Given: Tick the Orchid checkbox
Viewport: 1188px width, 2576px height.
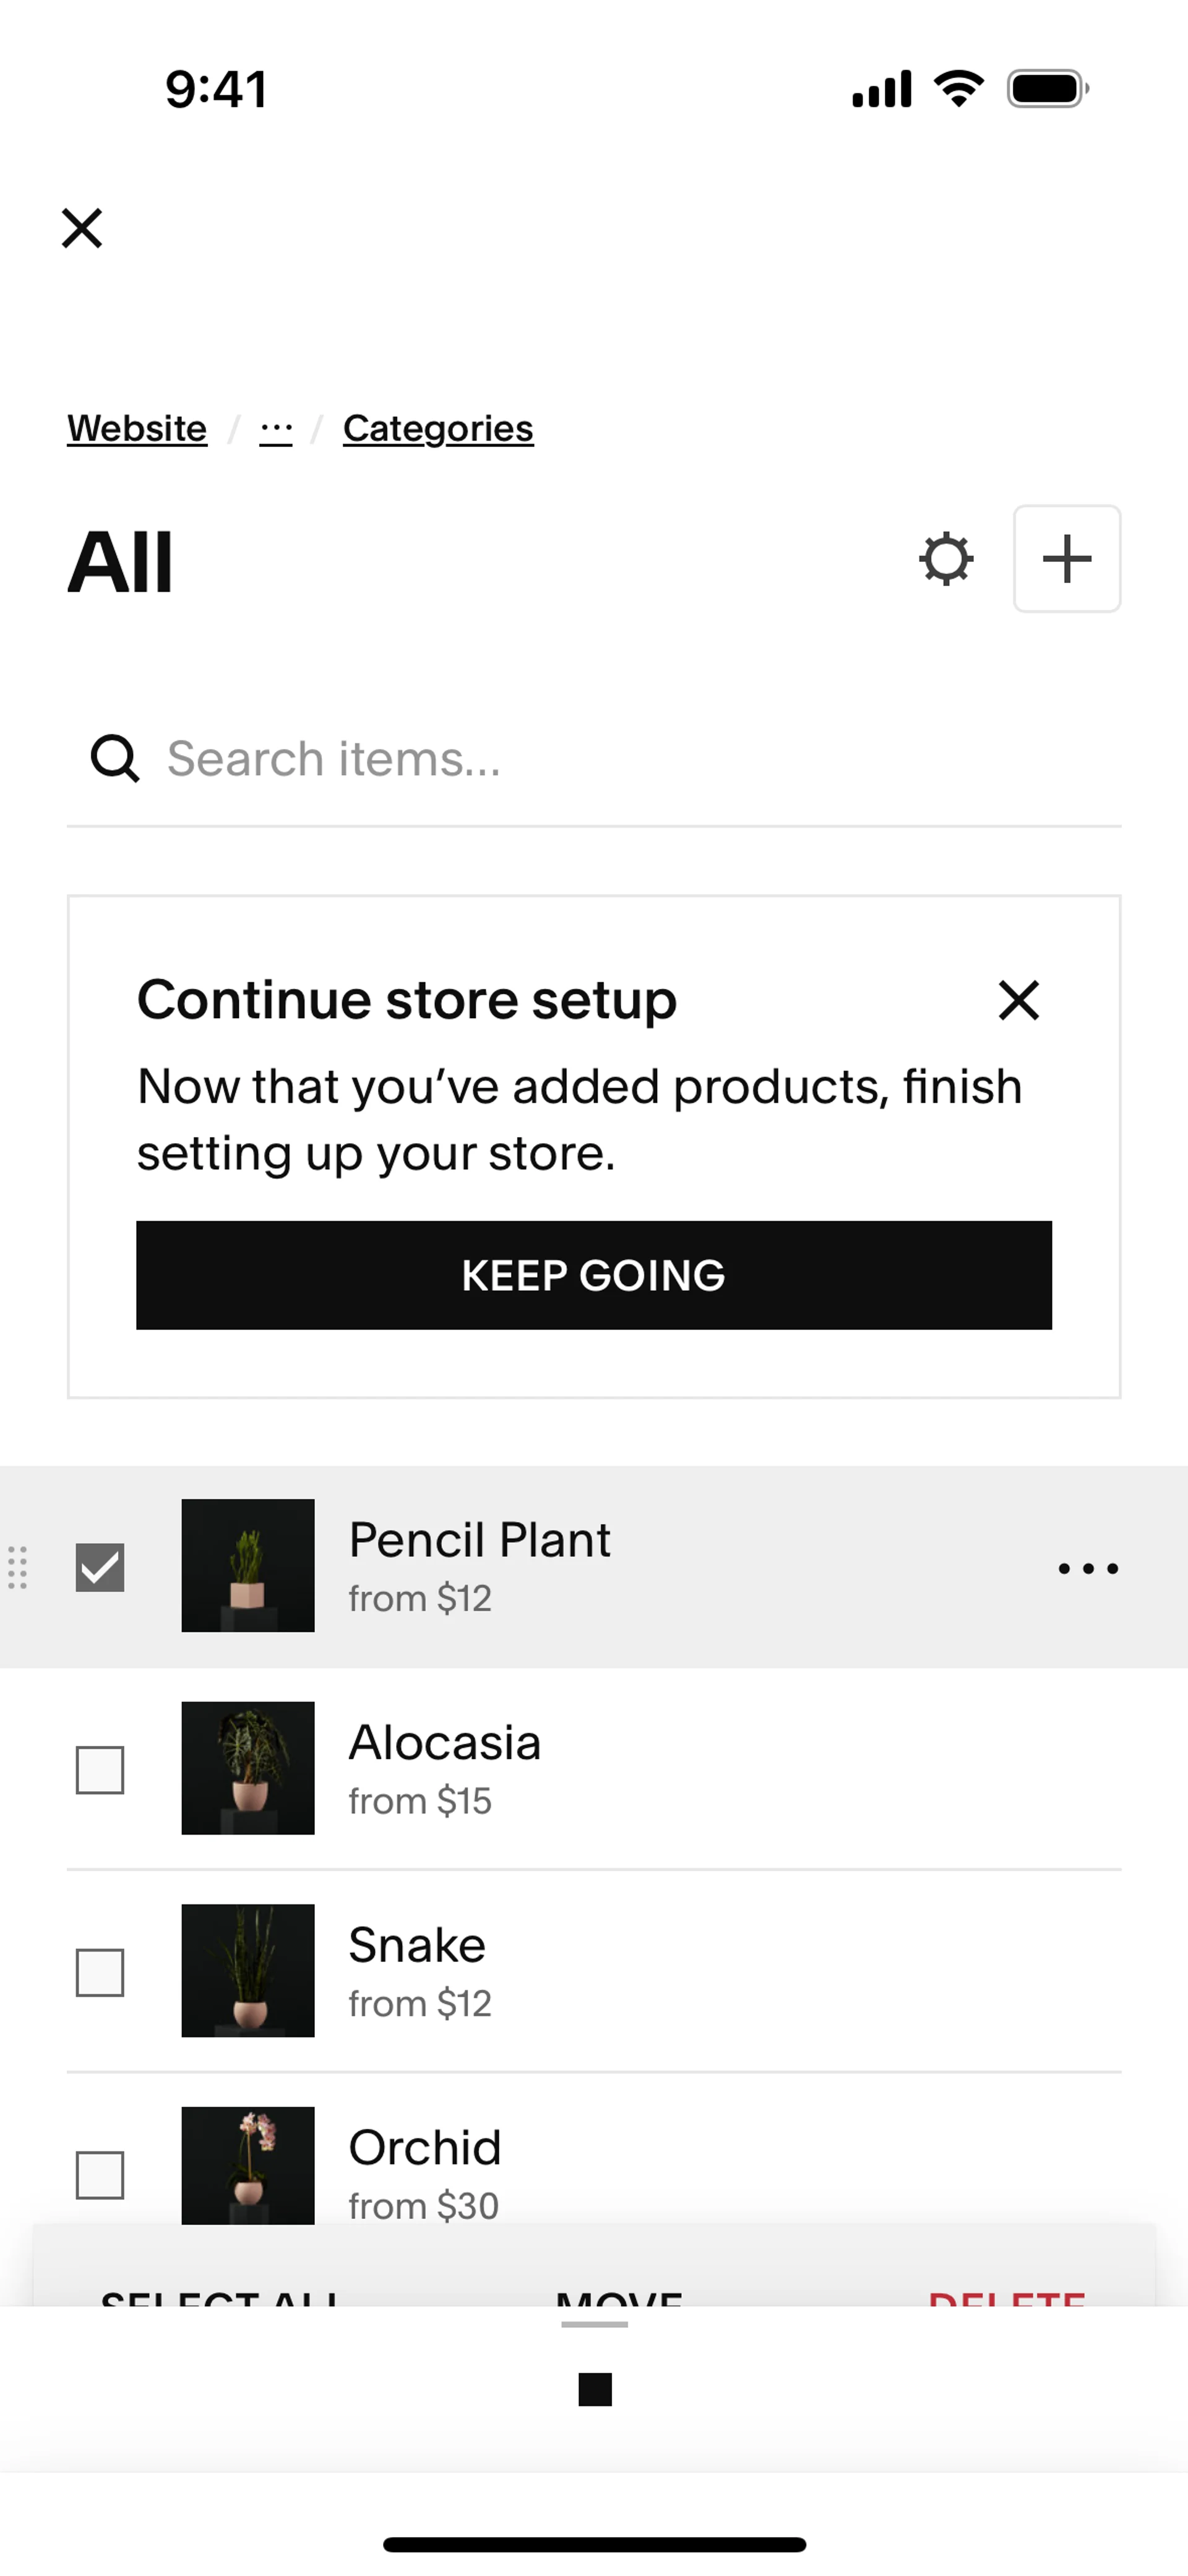Looking at the screenshot, I should pos(100,2175).
